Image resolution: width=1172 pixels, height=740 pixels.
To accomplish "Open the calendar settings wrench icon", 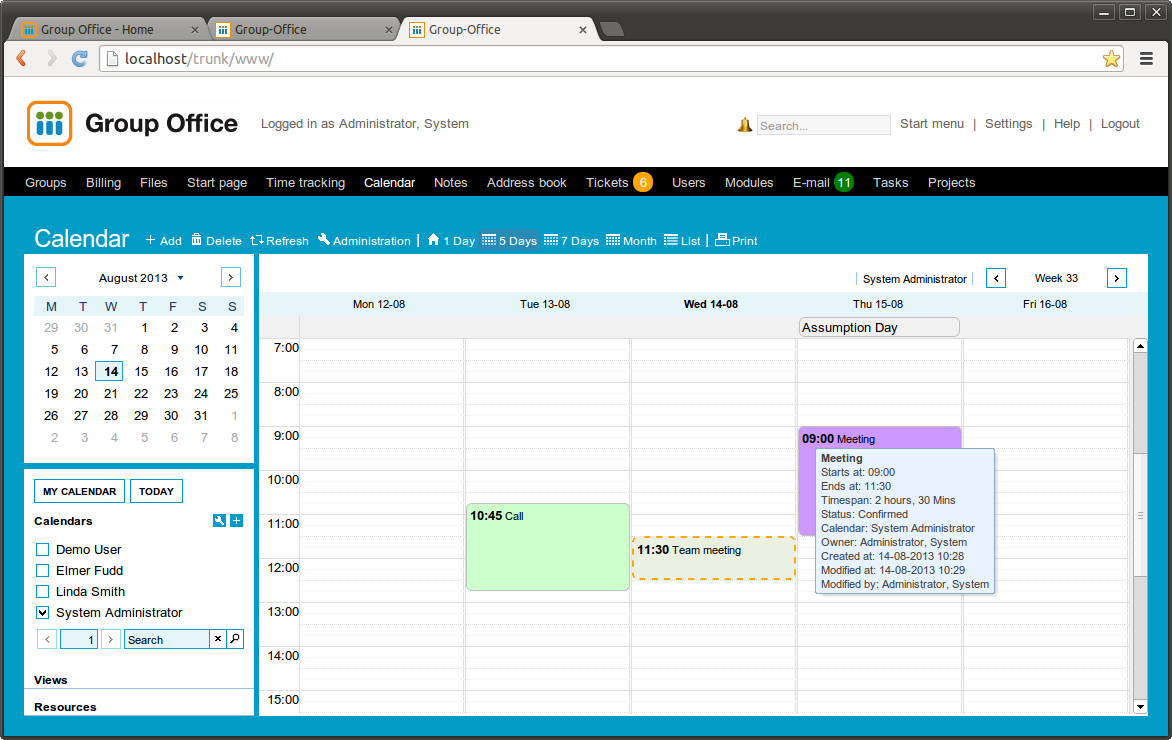I will point(219,521).
